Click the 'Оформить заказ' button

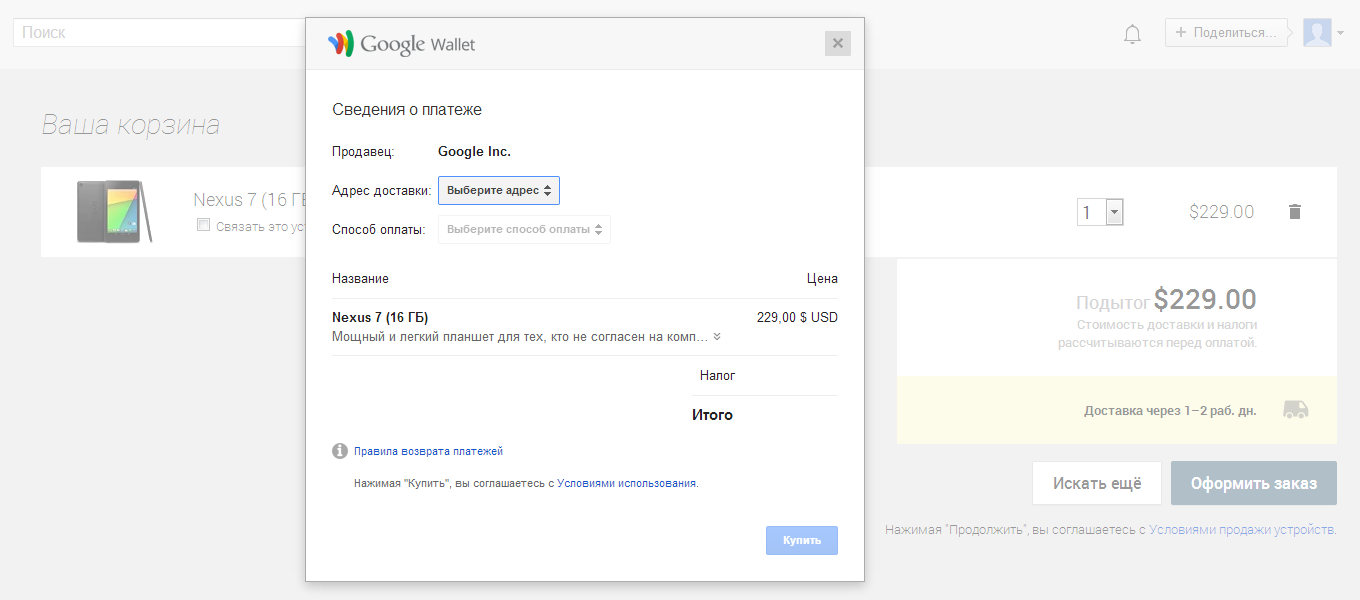point(1253,483)
